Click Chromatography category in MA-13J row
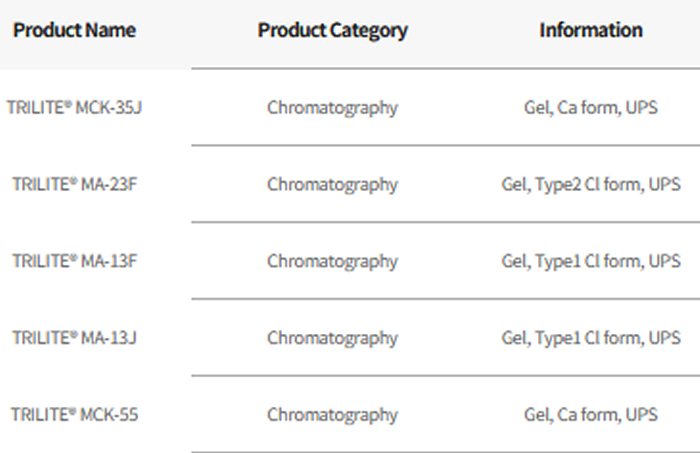700x453 pixels. tap(332, 338)
